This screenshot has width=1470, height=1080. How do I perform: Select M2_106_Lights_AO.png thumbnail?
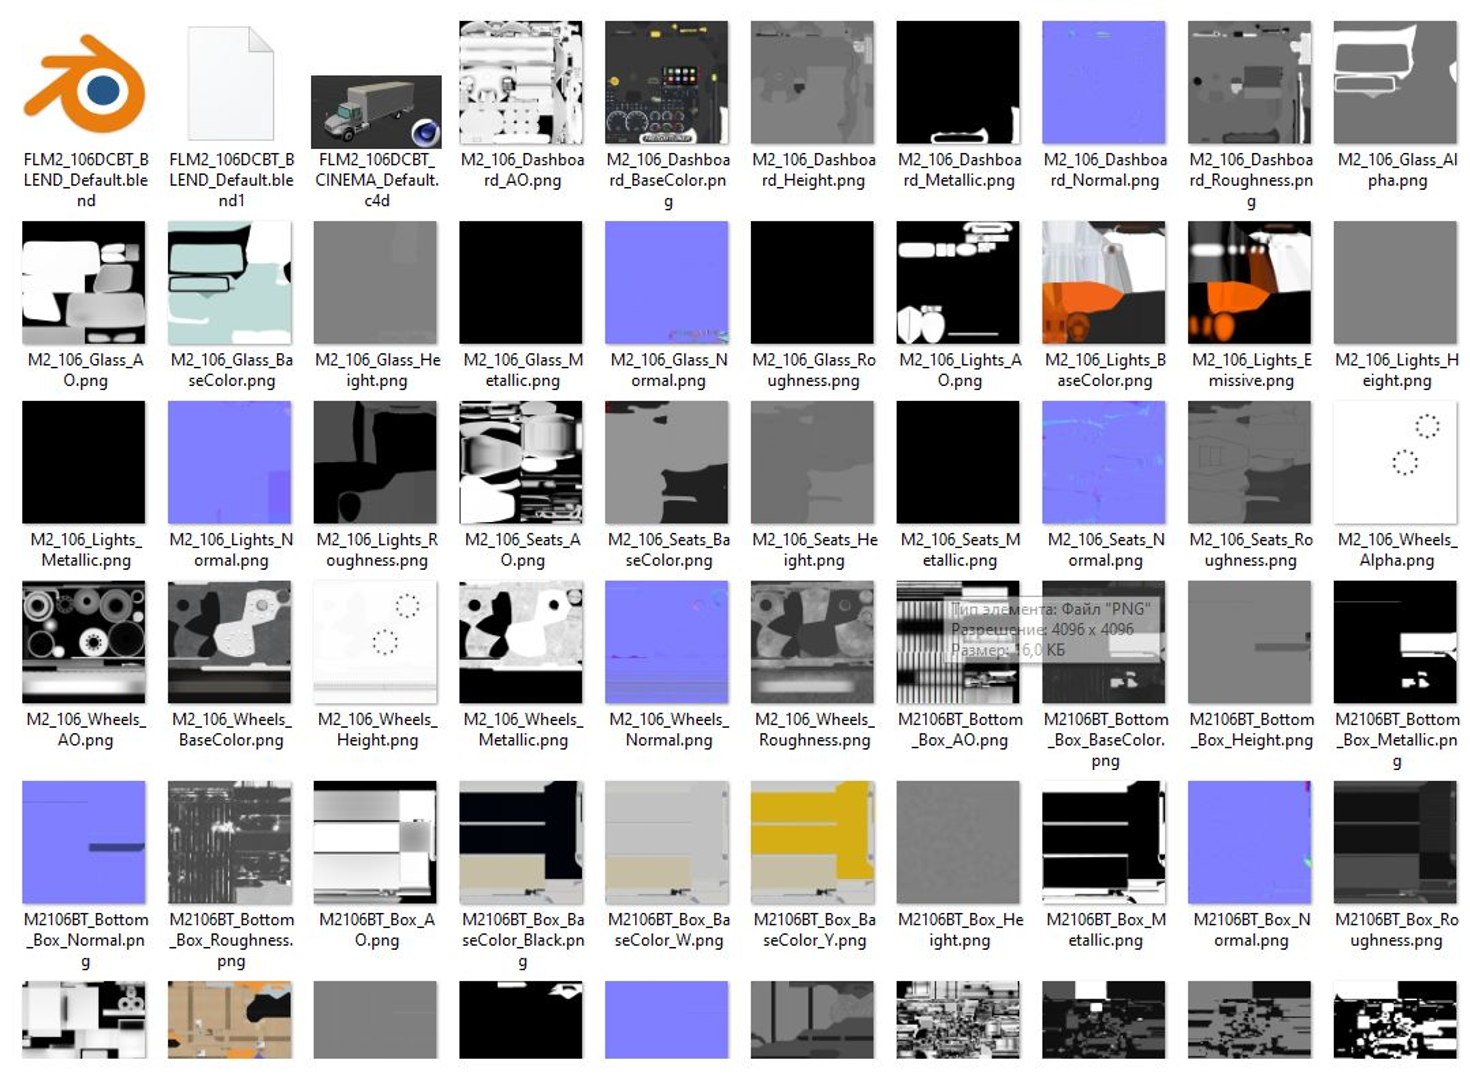(x=958, y=283)
